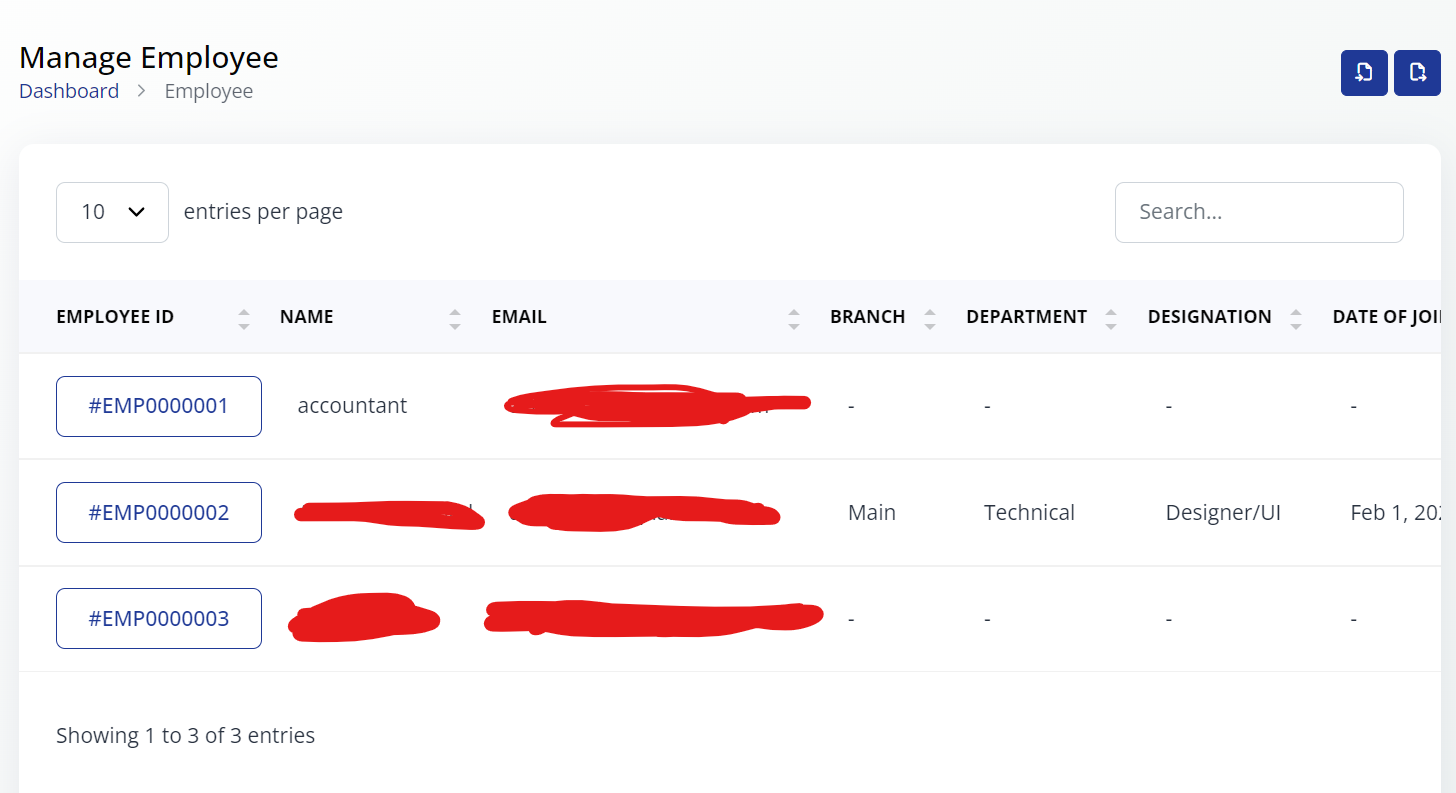1456x793 pixels.
Task: Click the Dashboard breadcrumb link
Action: (x=69, y=91)
